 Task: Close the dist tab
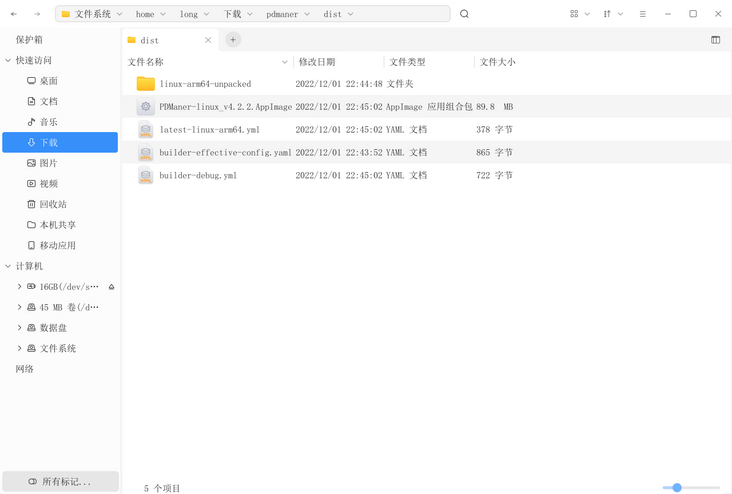point(208,40)
